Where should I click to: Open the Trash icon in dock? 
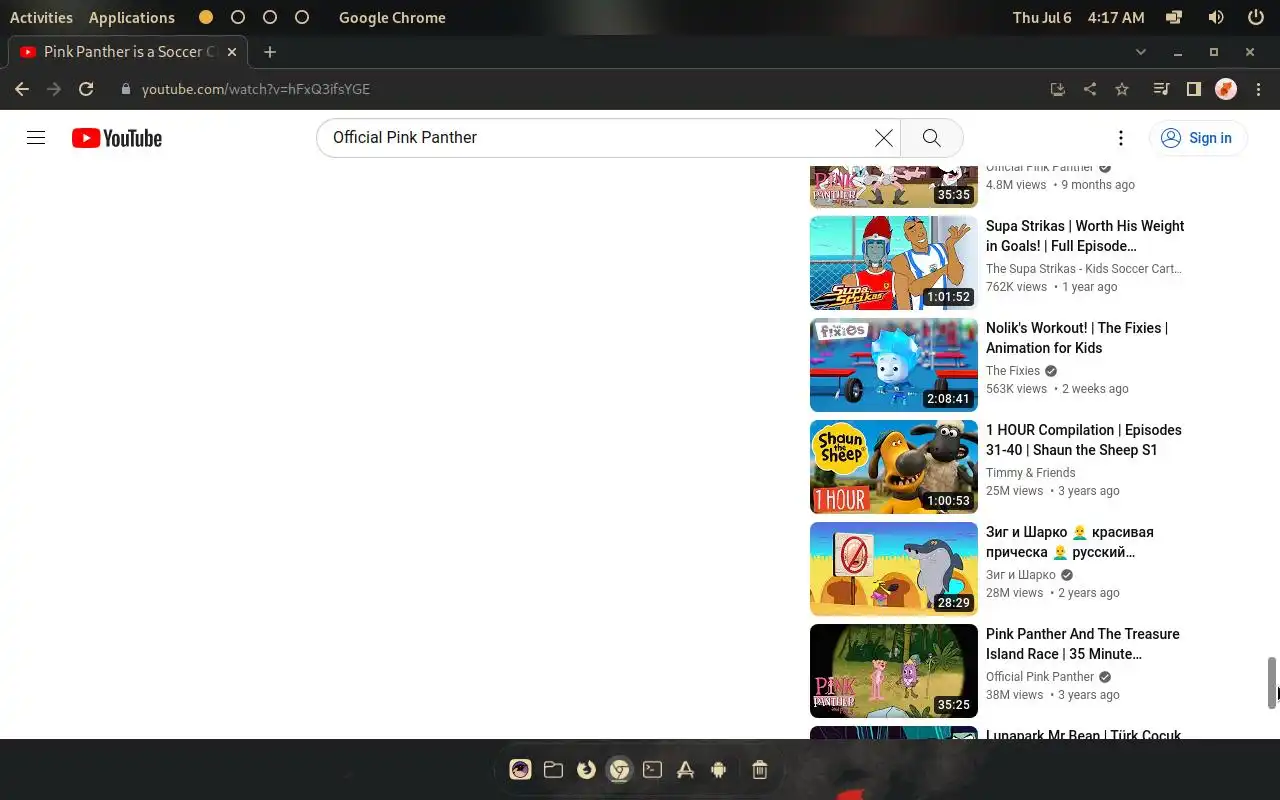(759, 769)
